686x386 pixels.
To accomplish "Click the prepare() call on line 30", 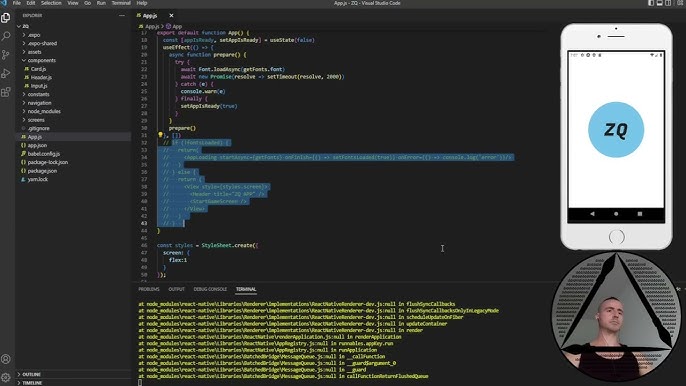I will click(182, 128).
